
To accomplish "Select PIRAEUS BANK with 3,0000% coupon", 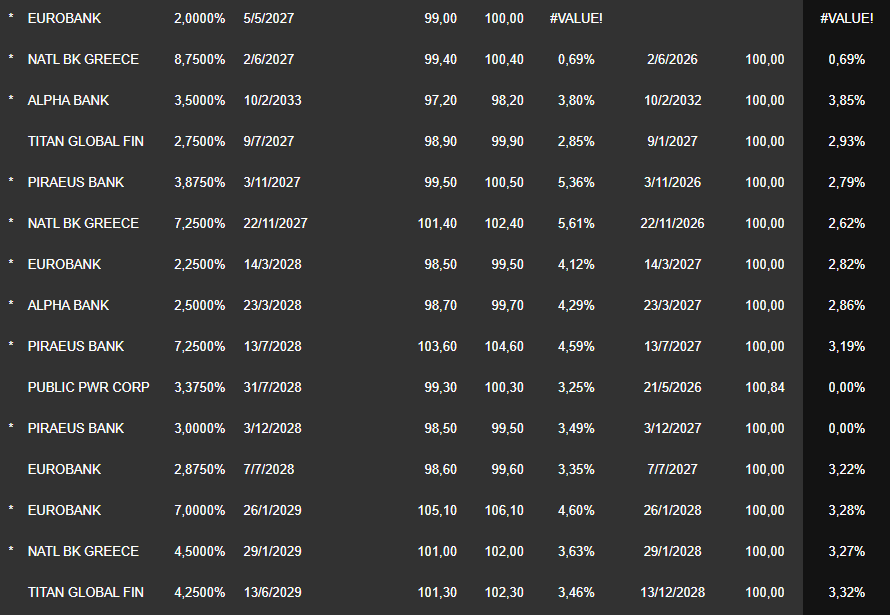I will pos(76,428).
